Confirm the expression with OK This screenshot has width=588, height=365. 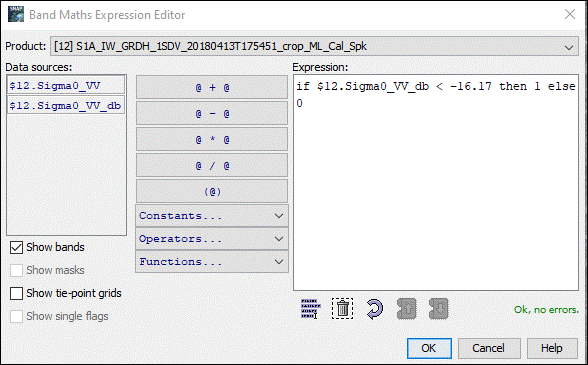coord(429,348)
